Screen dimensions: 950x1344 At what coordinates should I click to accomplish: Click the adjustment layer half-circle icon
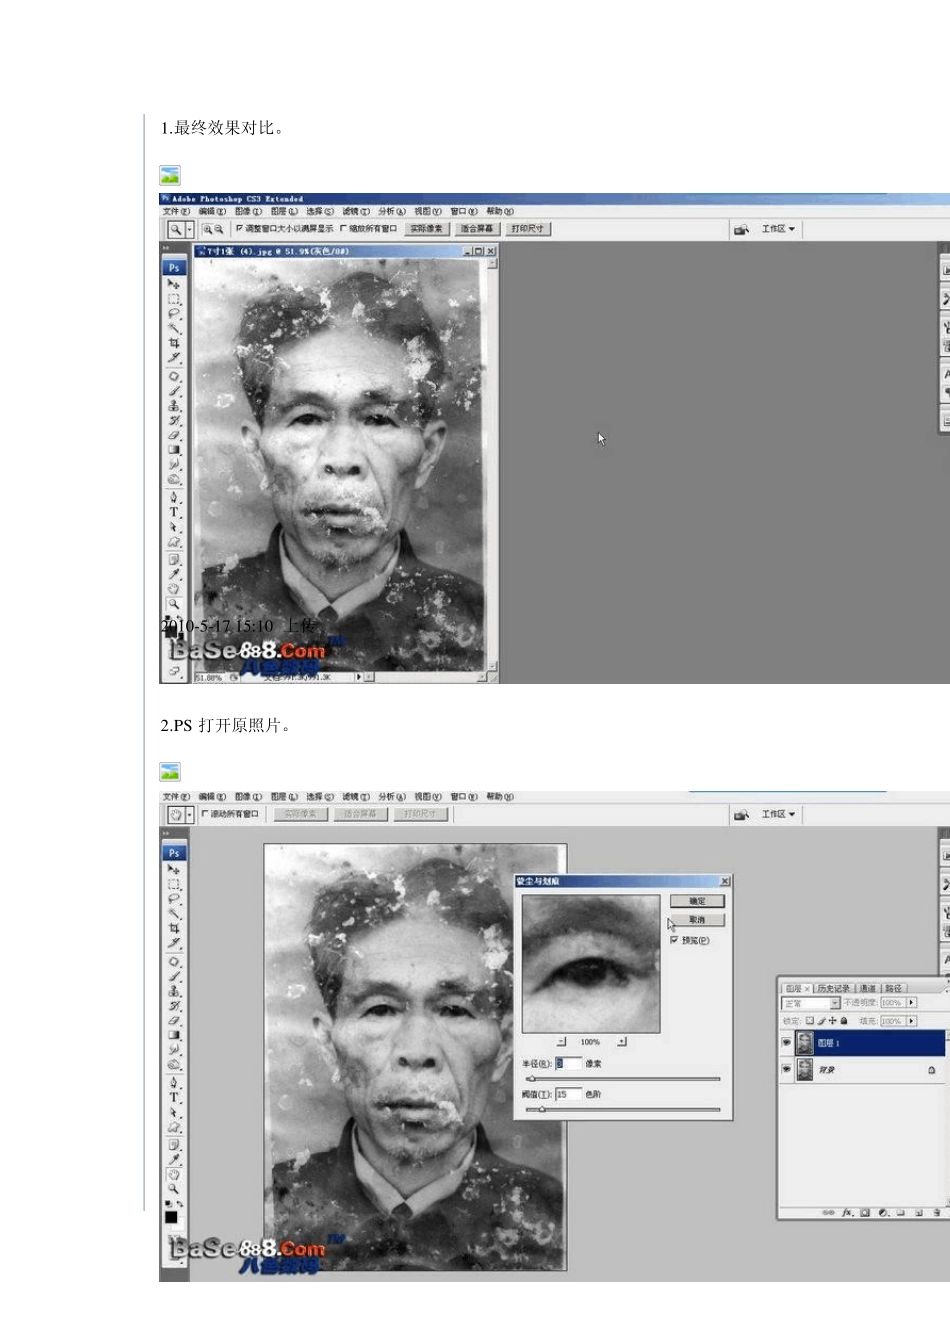(x=883, y=1212)
